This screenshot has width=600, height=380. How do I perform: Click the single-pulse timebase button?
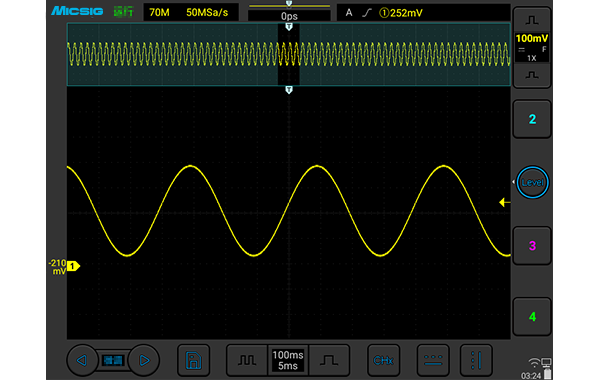point(329,360)
